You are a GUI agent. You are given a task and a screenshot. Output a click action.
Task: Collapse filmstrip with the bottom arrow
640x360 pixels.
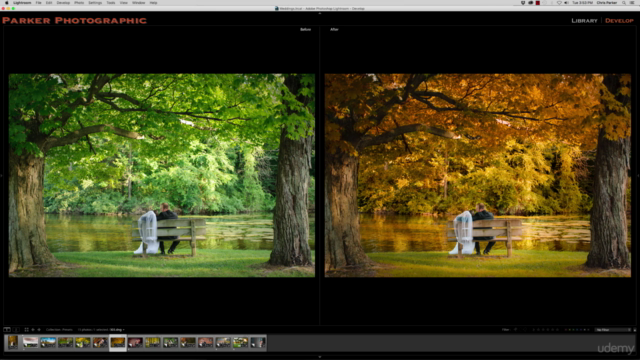[x=320, y=357]
